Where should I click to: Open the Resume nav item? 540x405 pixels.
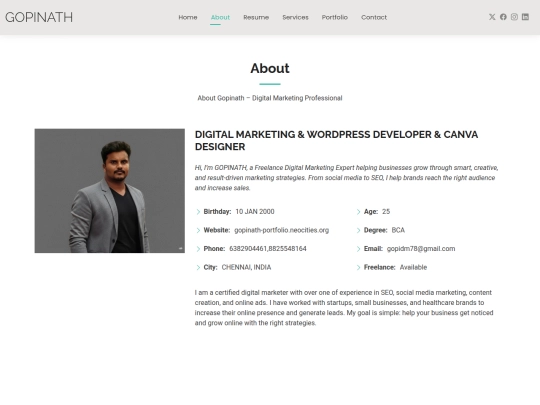(256, 17)
